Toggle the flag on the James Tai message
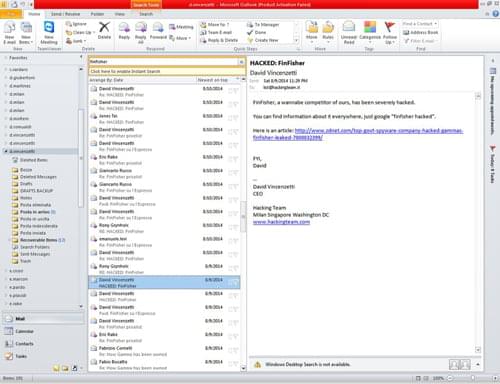500x384 pixels. click(x=234, y=119)
